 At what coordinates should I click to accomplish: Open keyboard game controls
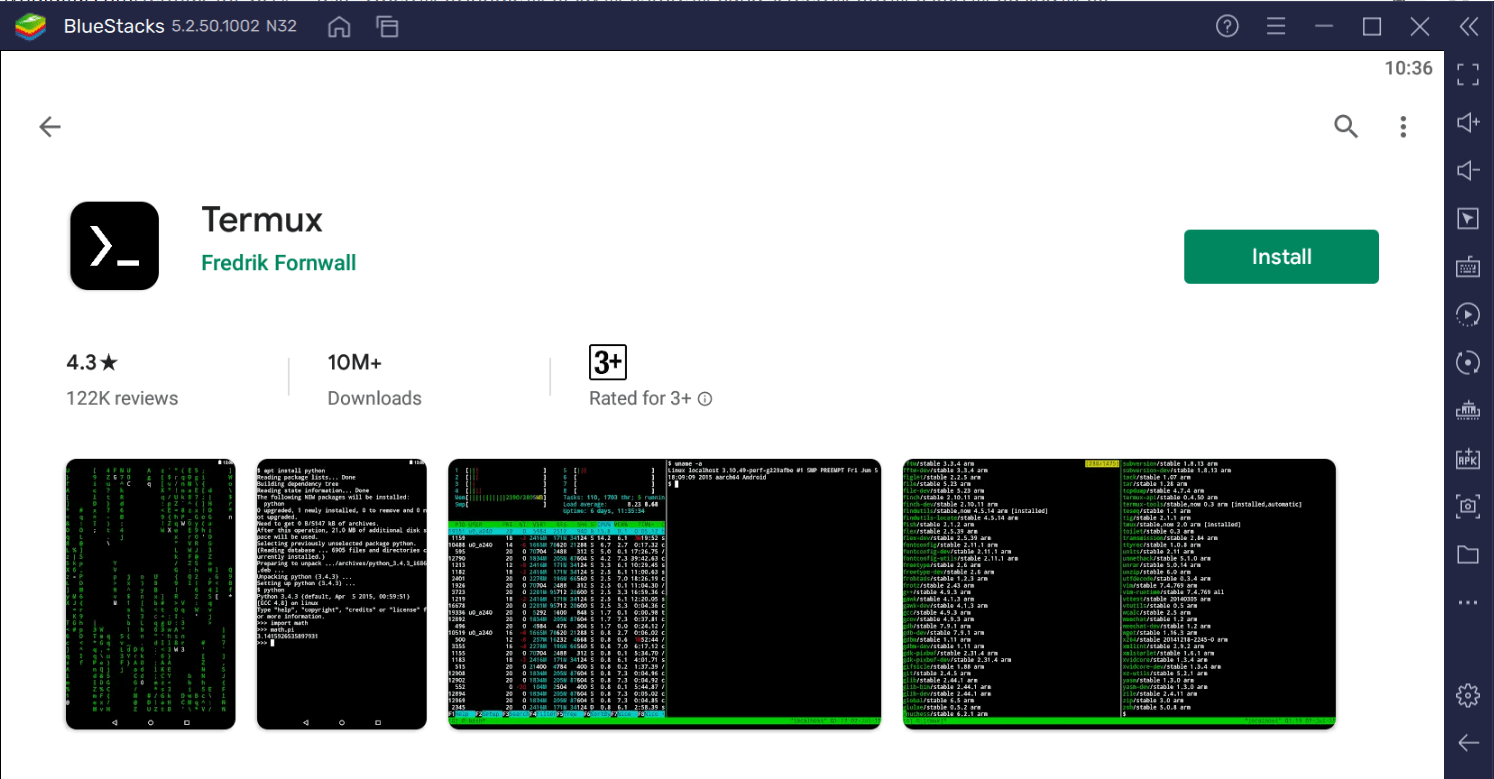point(1468,266)
